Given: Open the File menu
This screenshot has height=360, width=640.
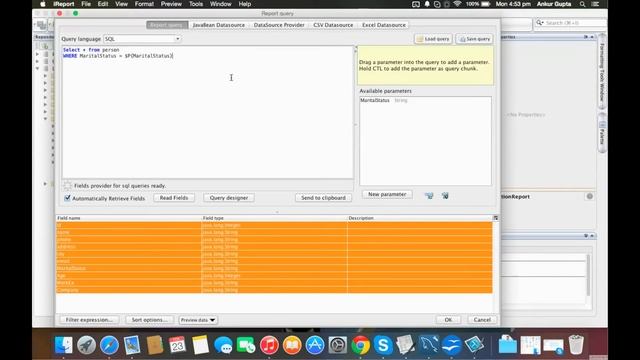Looking at the screenshot, I should (x=86, y=4).
